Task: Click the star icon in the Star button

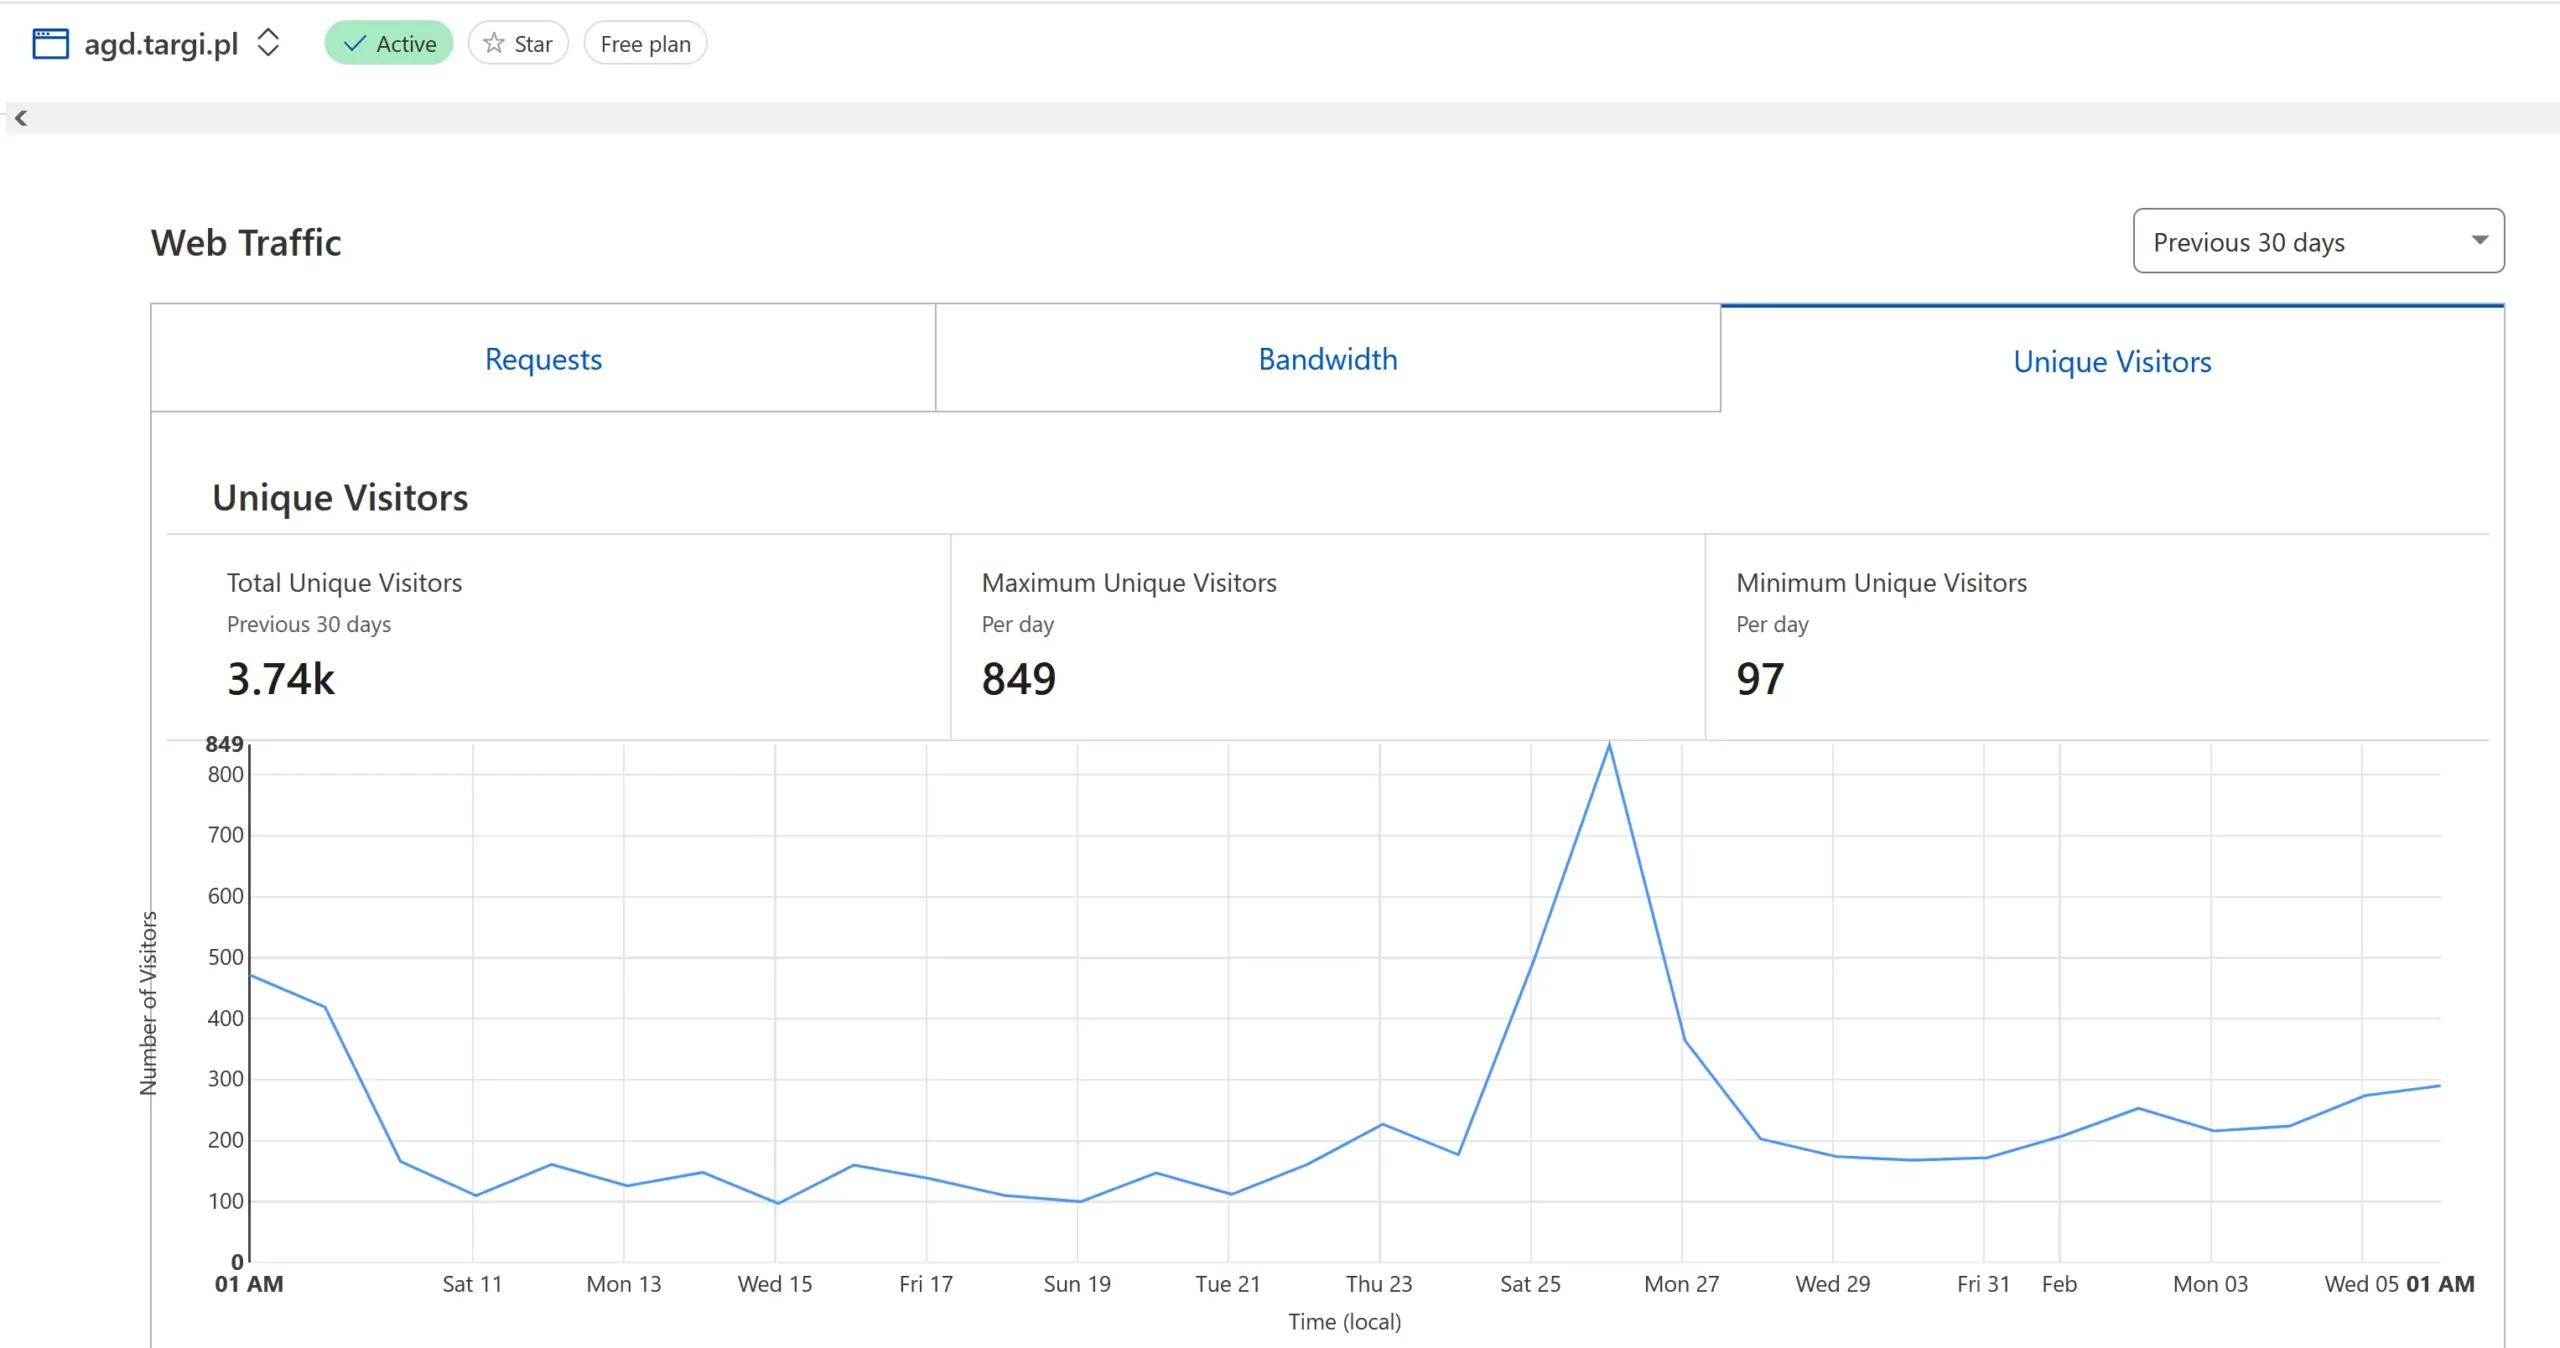Action: coord(494,43)
